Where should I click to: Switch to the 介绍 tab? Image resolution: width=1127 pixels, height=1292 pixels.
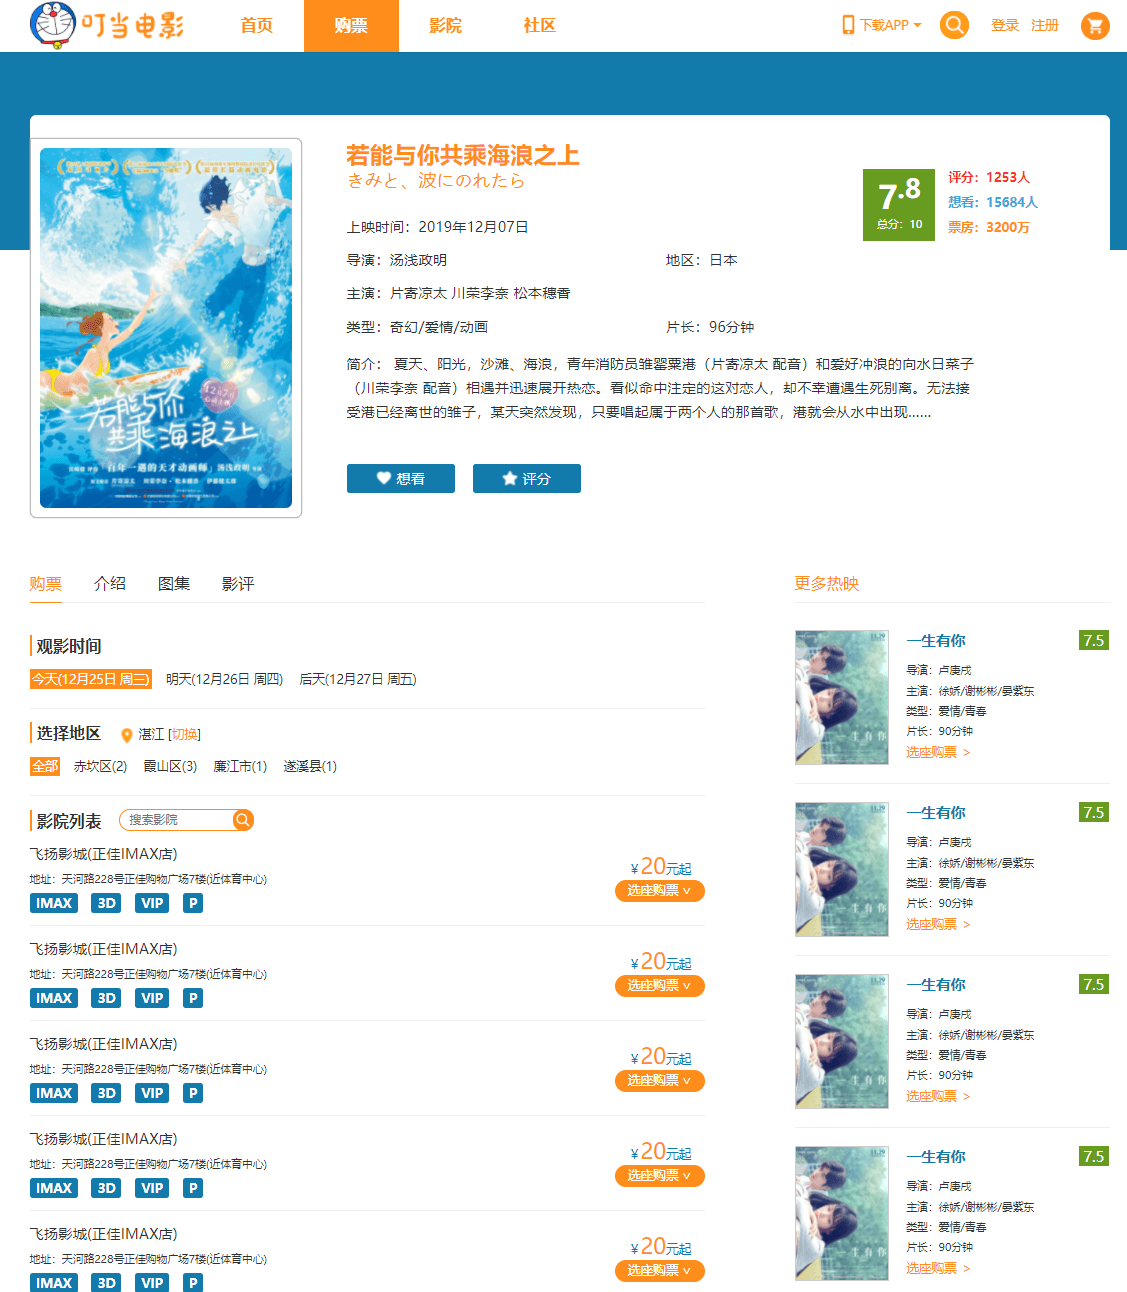[110, 583]
